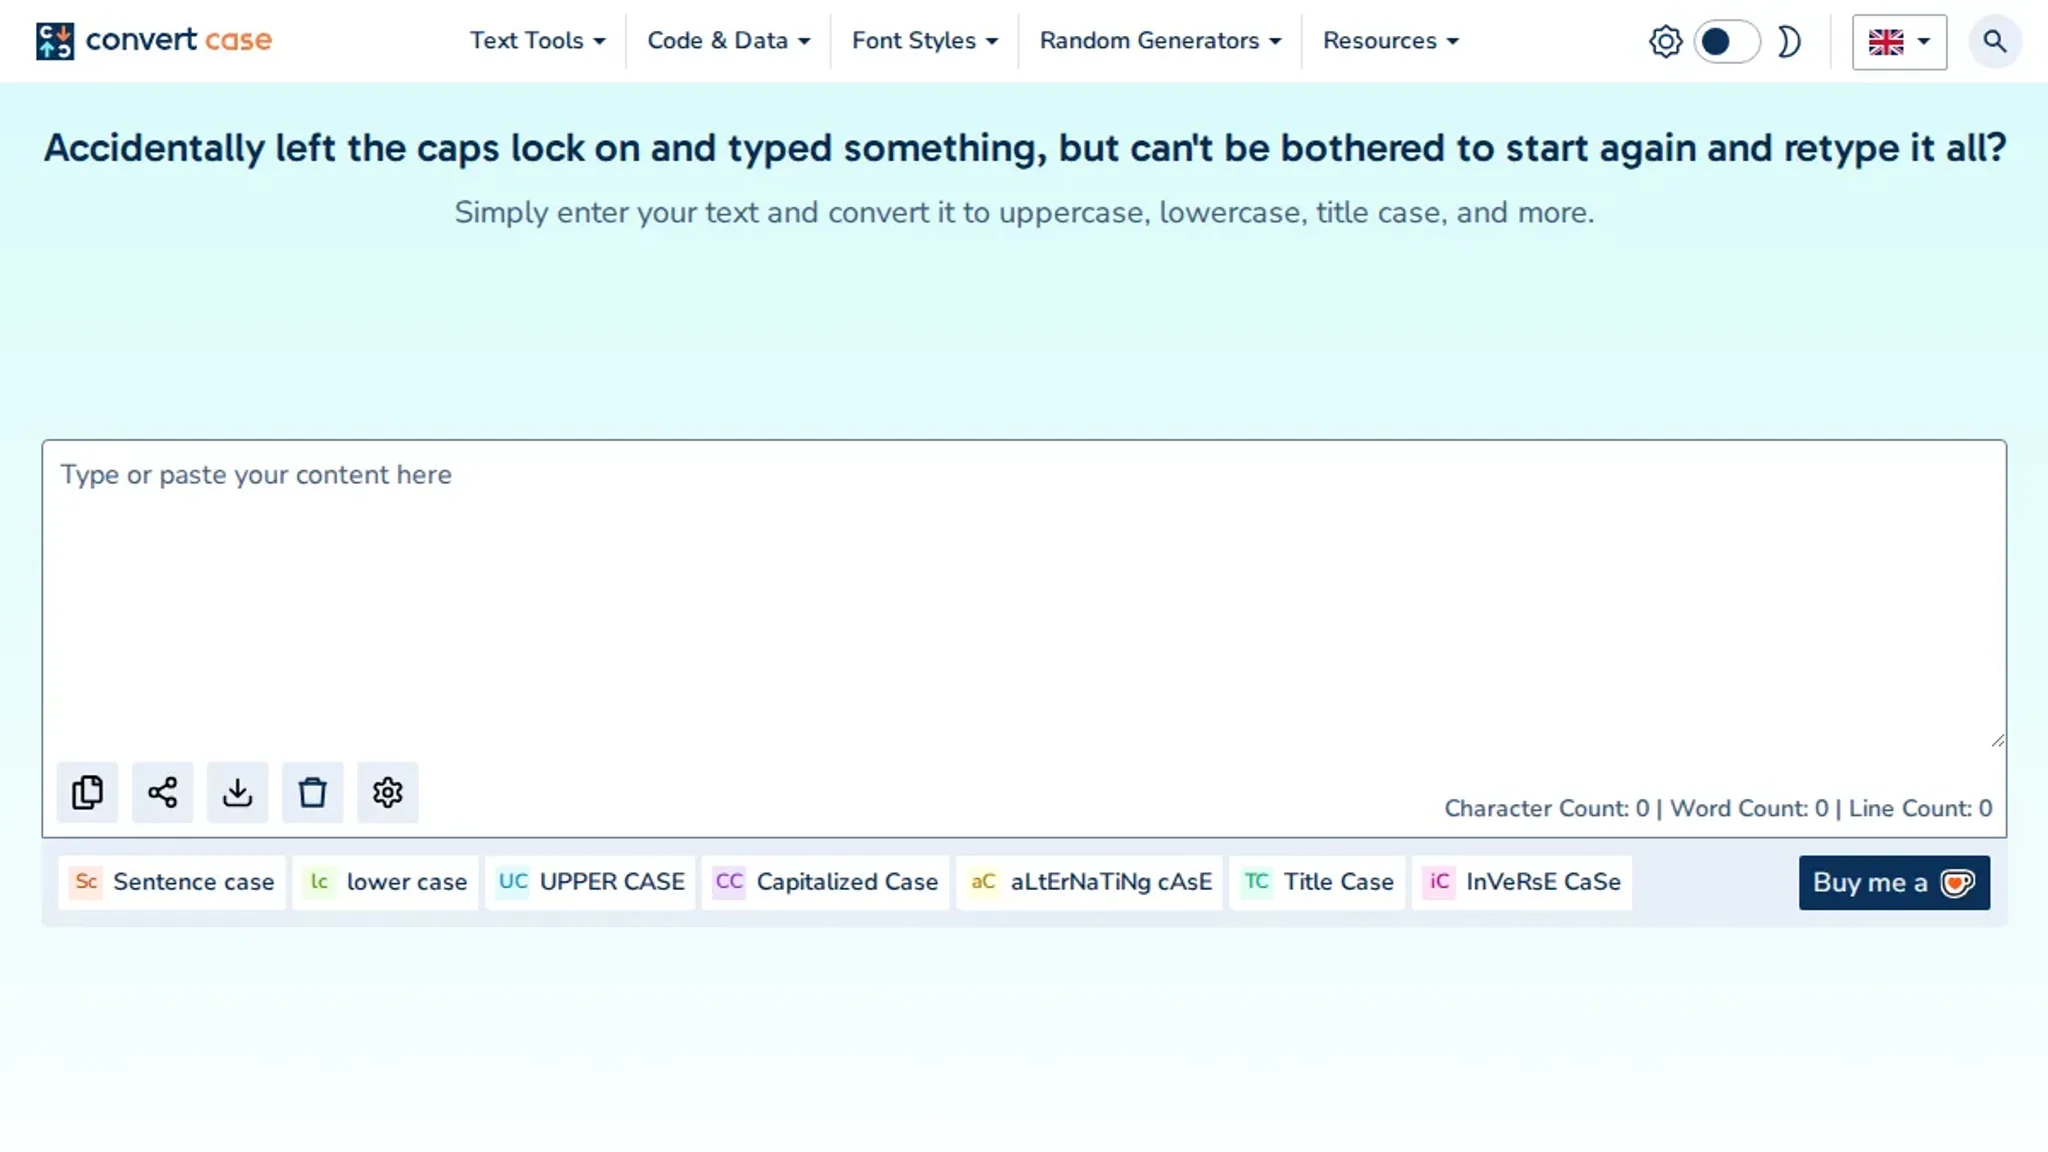Apply Title Case conversion
This screenshot has height=1152, width=2048.
pos(1317,882)
